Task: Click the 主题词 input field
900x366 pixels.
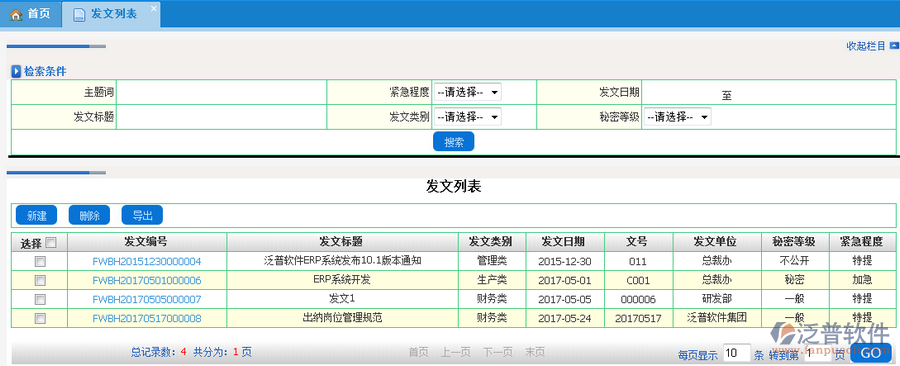Action: pyautogui.click(x=222, y=92)
